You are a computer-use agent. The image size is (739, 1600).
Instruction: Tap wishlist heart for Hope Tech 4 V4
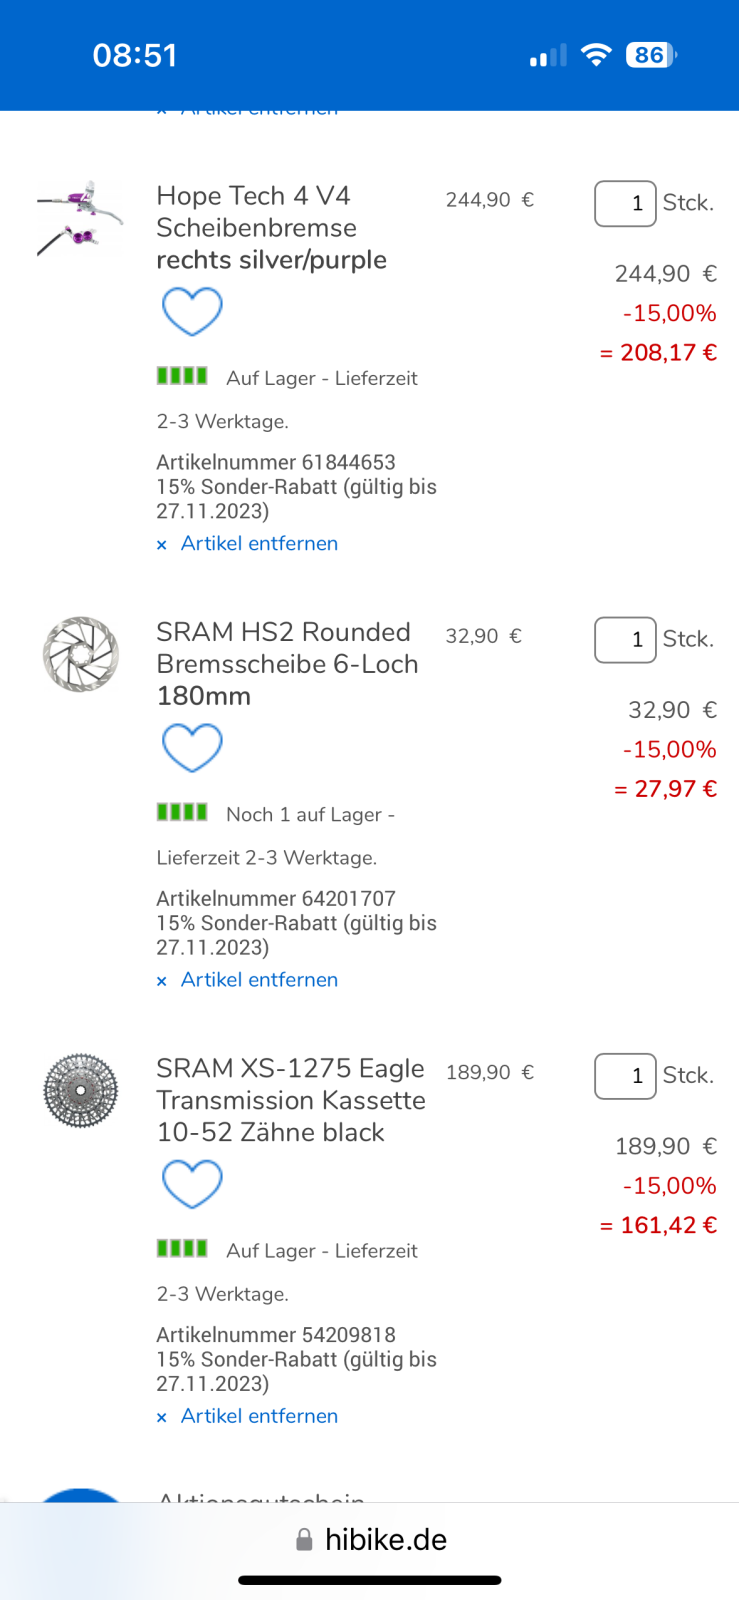click(192, 311)
